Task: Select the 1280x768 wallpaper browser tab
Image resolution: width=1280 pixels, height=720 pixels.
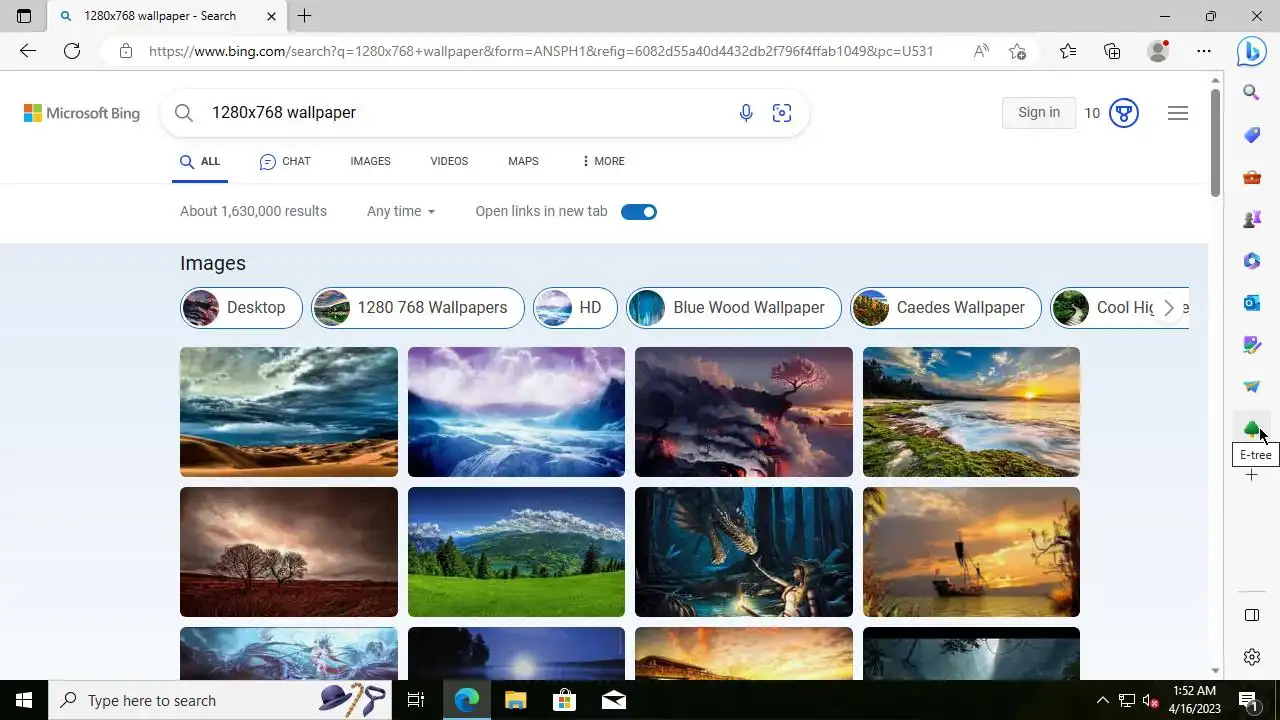Action: [x=167, y=16]
